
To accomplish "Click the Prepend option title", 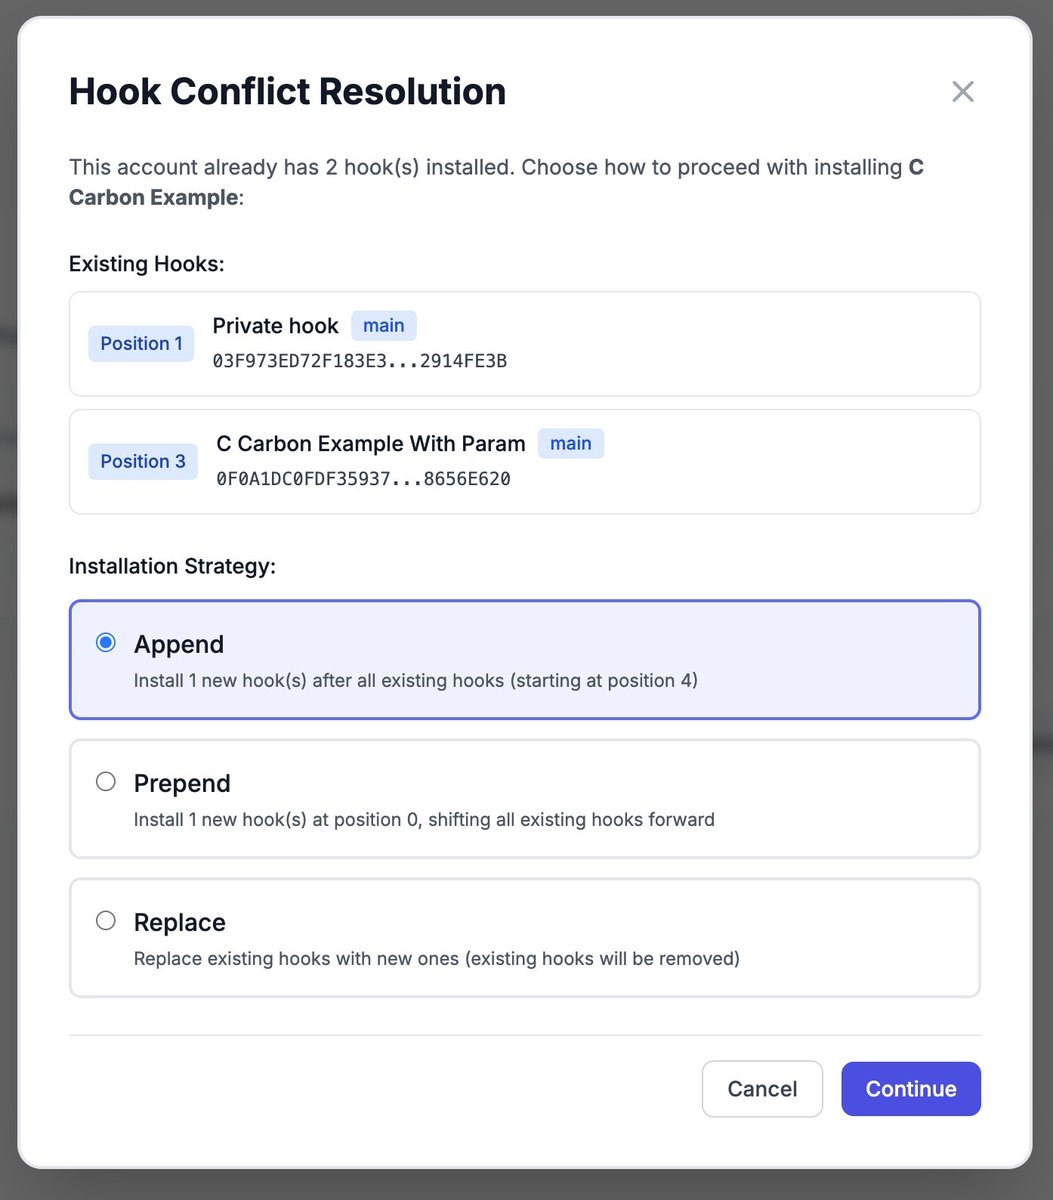I will [182, 783].
